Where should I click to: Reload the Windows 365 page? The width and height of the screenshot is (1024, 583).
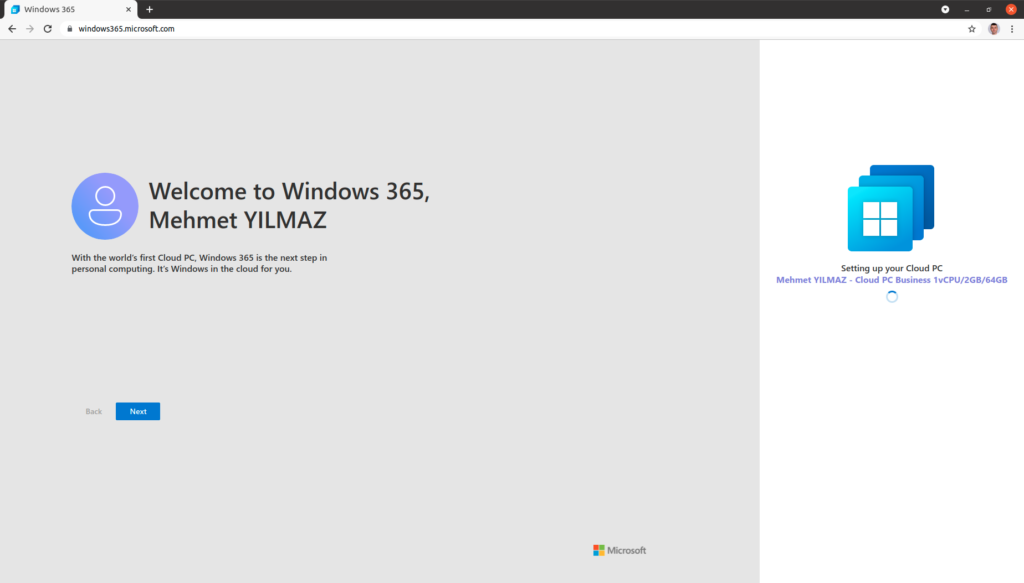[48, 29]
